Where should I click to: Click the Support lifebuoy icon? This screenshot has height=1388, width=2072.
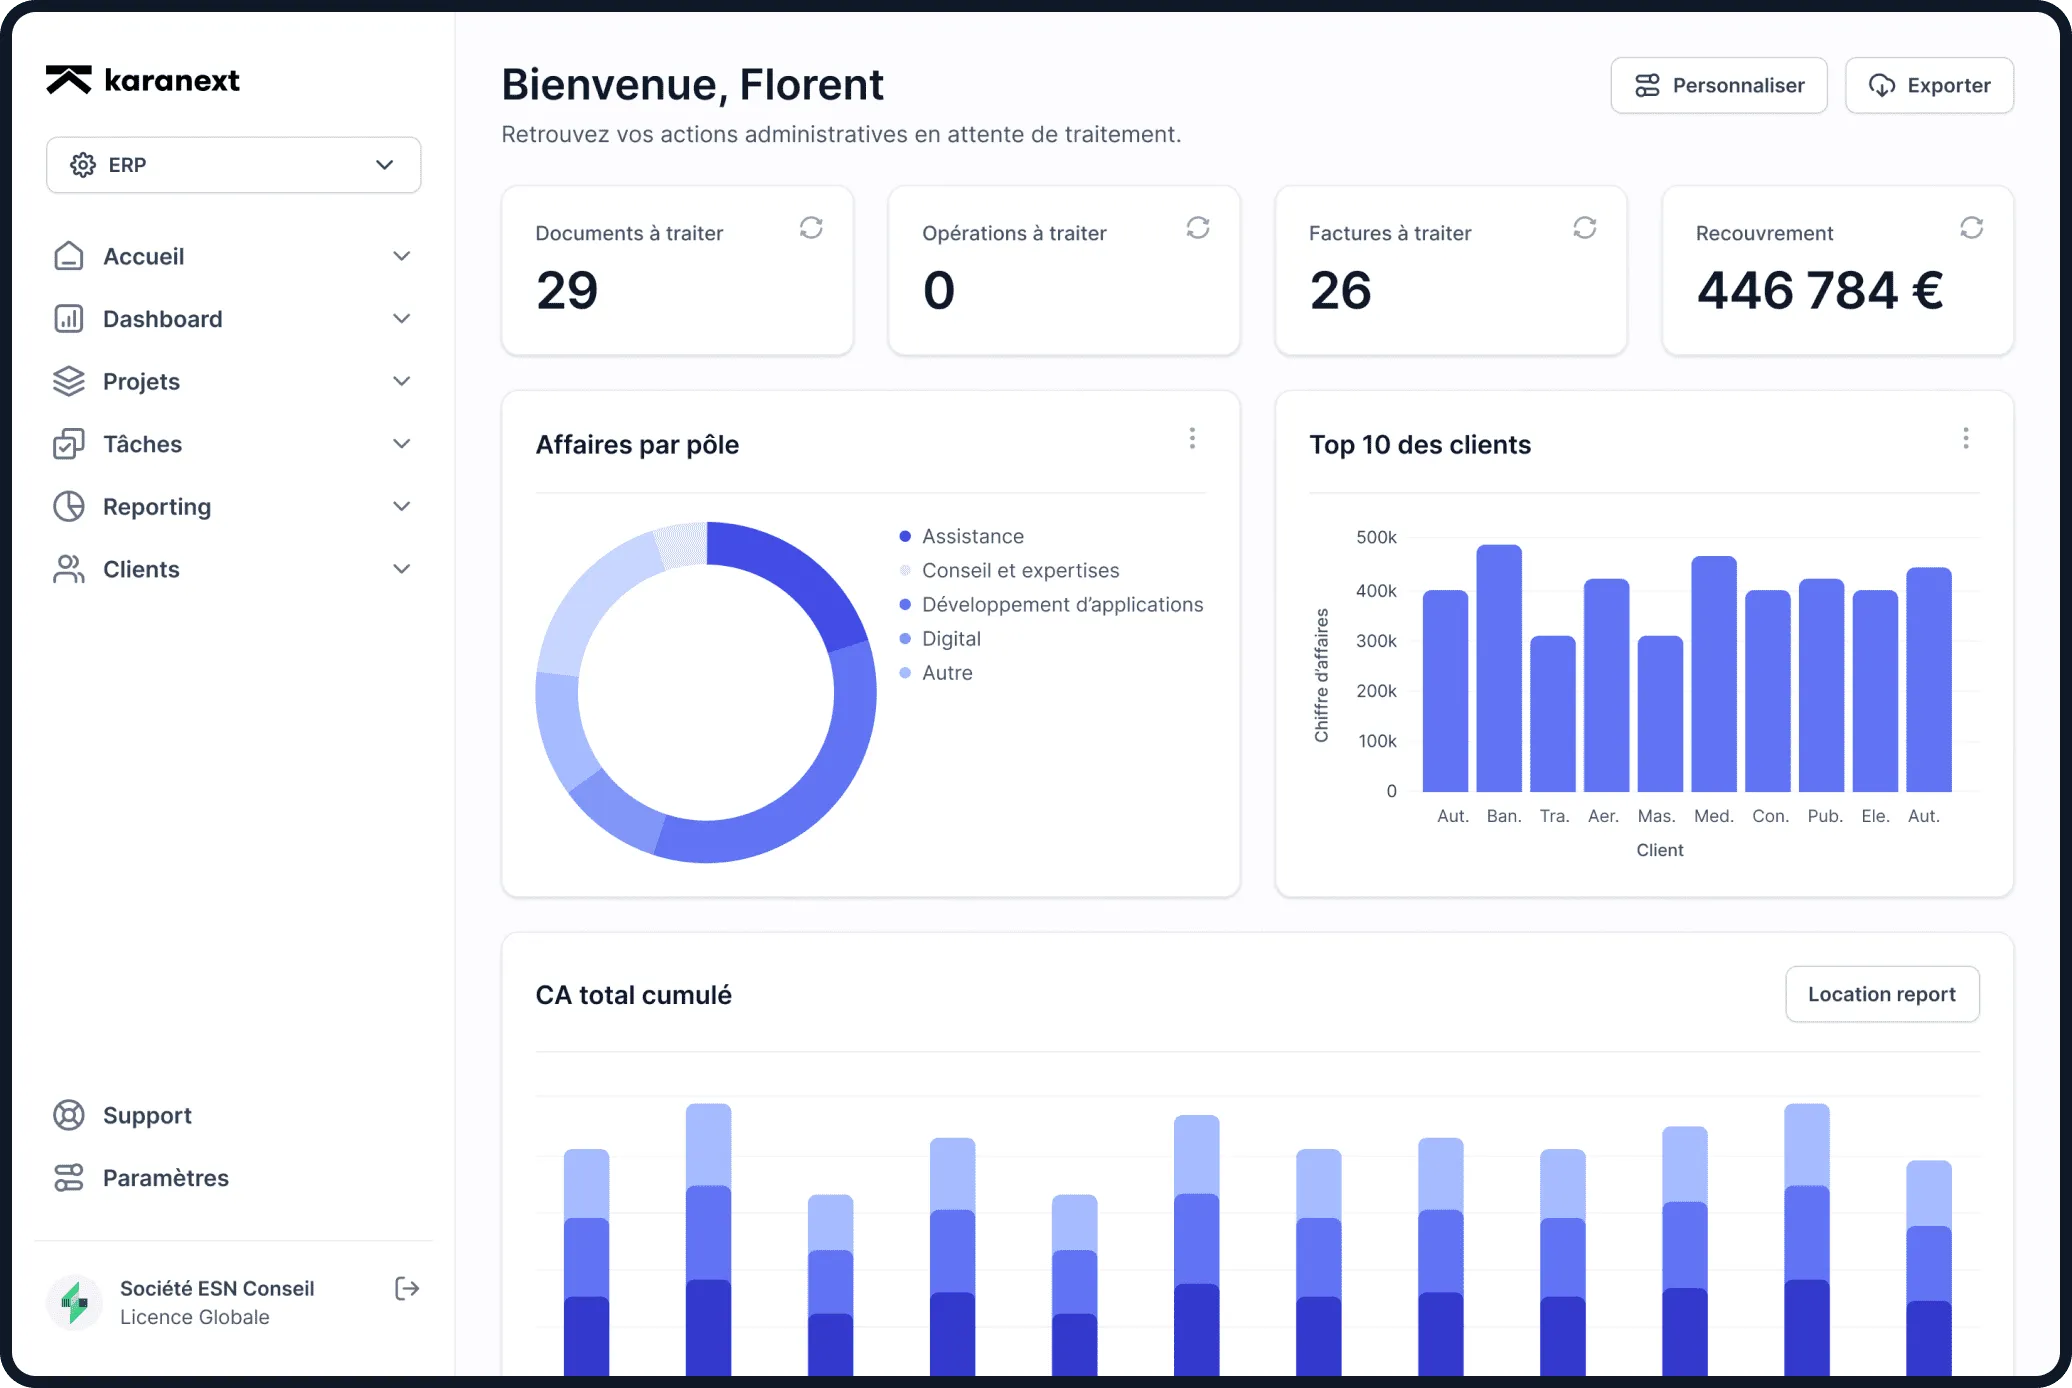coord(68,1115)
